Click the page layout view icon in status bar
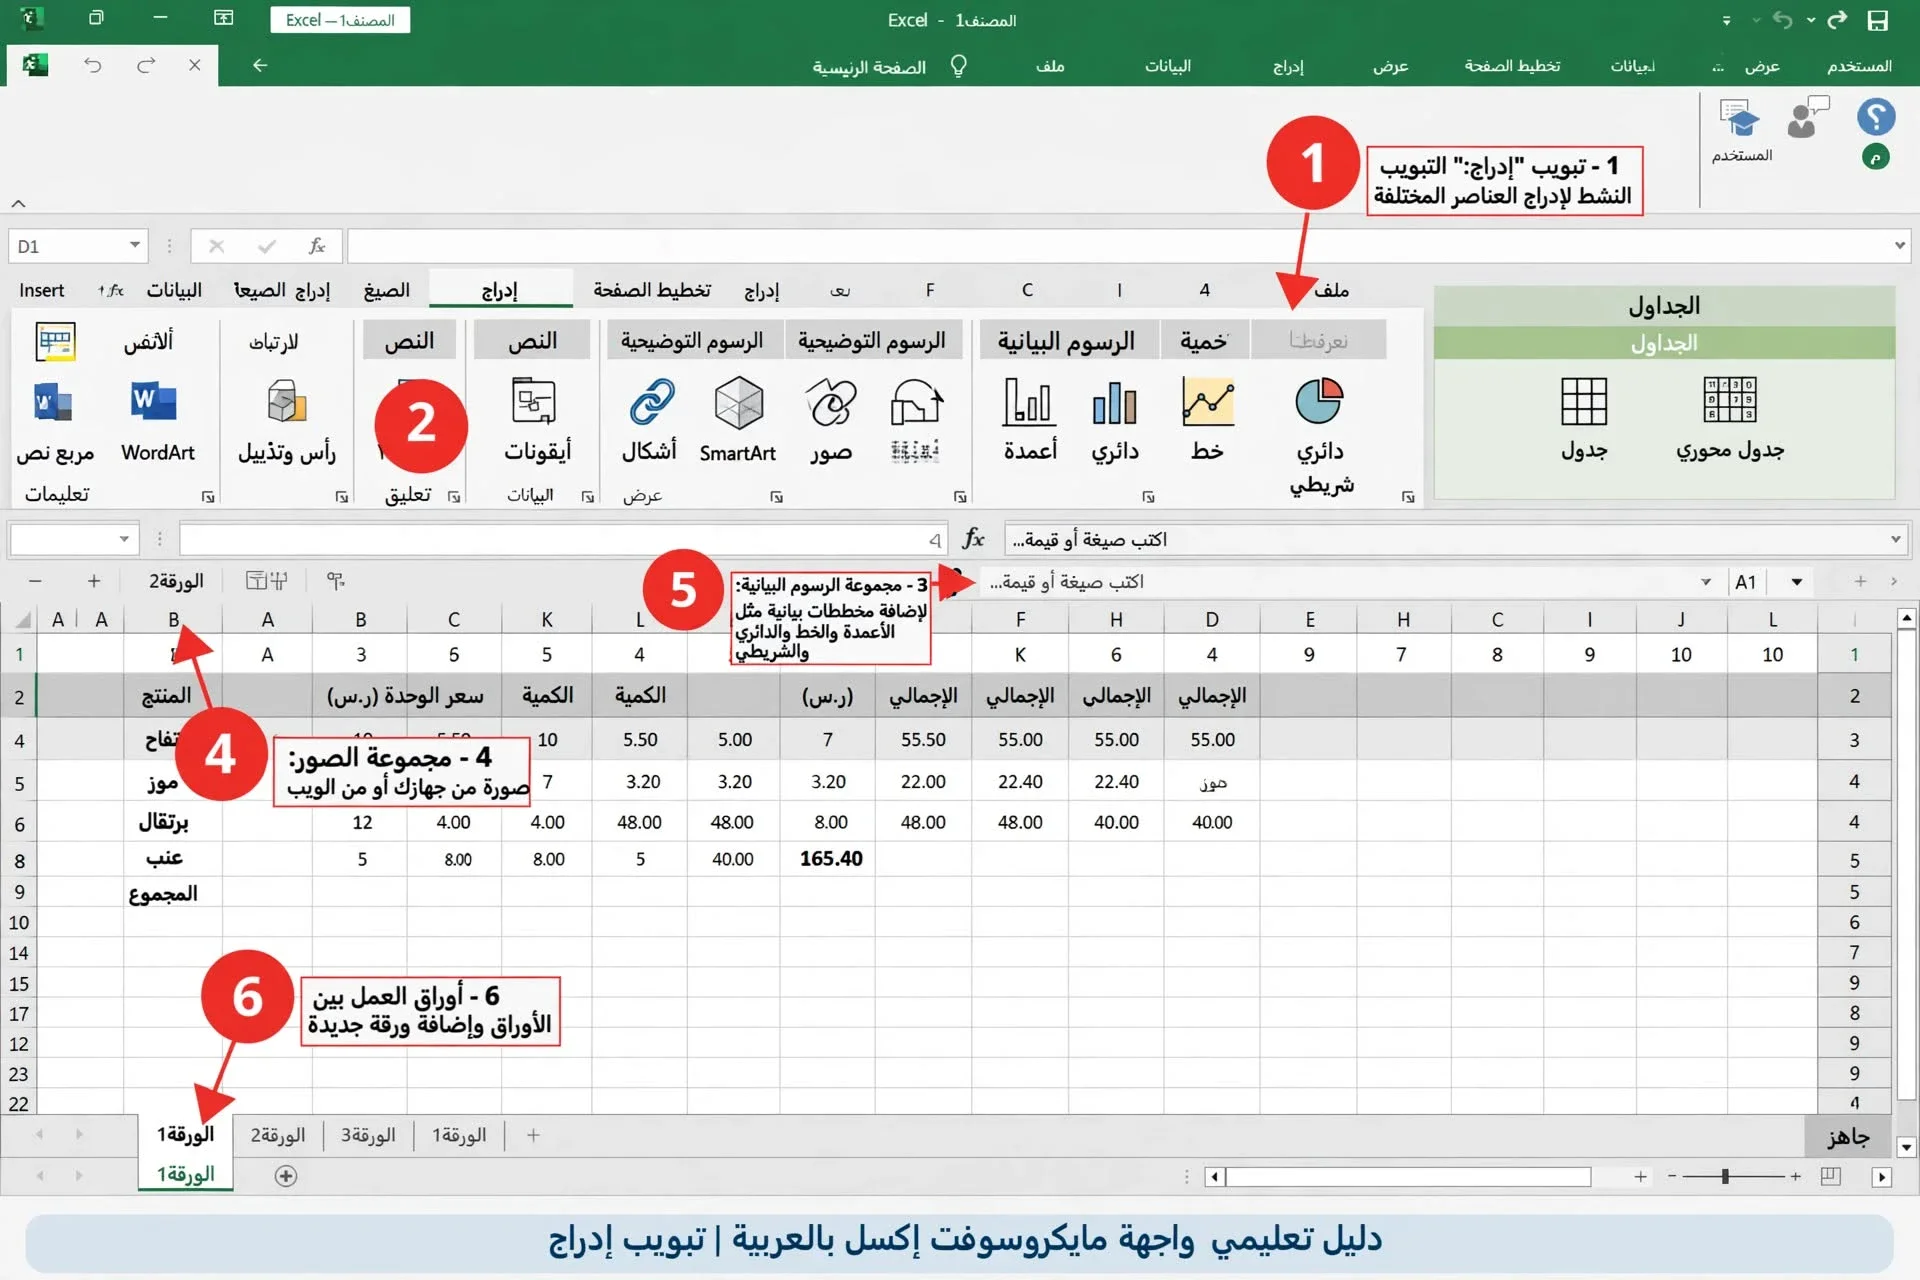Image resolution: width=1920 pixels, height=1280 pixels. click(1831, 1176)
